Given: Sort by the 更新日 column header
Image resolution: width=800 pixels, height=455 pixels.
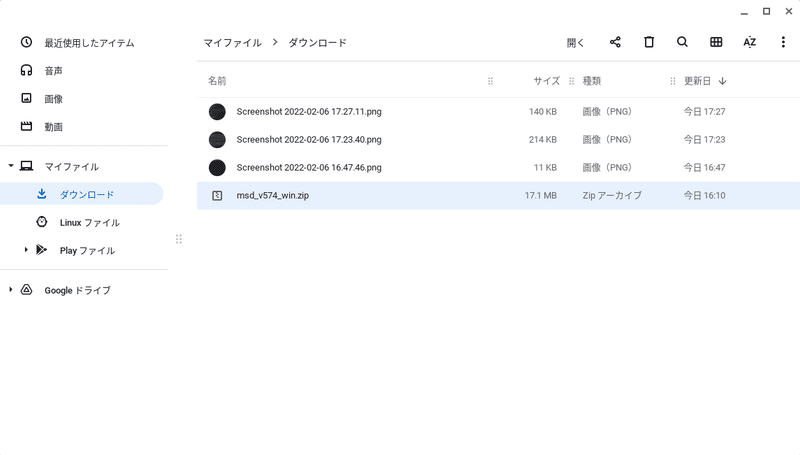Looking at the screenshot, I should pos(697,81).
